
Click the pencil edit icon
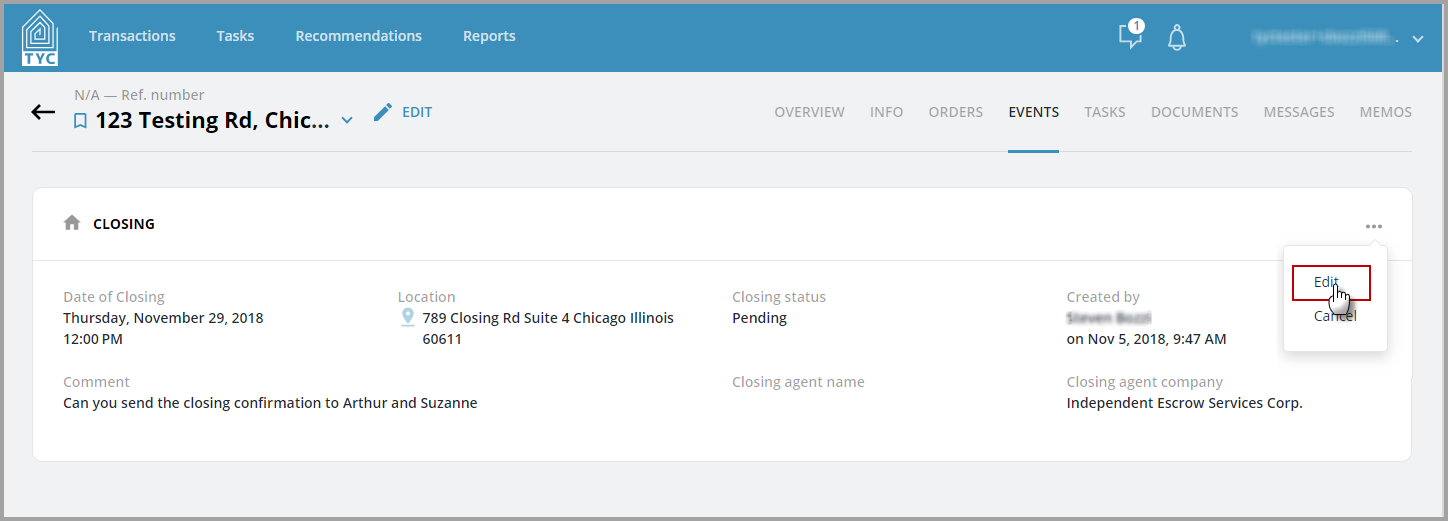[x=383, y=112]
